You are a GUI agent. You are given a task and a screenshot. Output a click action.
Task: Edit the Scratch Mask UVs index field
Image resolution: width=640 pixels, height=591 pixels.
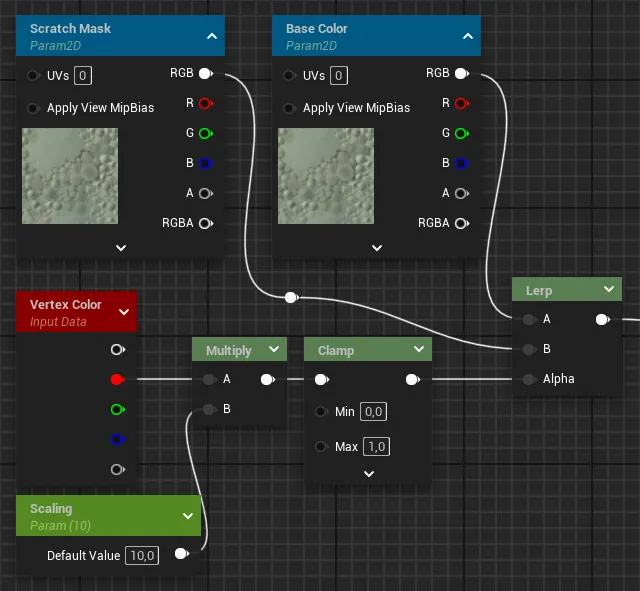coord(83,76)
